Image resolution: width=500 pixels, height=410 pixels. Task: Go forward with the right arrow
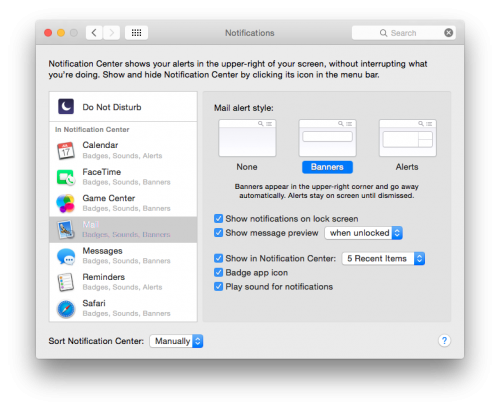pyautogui.click(x=111, y=33)
